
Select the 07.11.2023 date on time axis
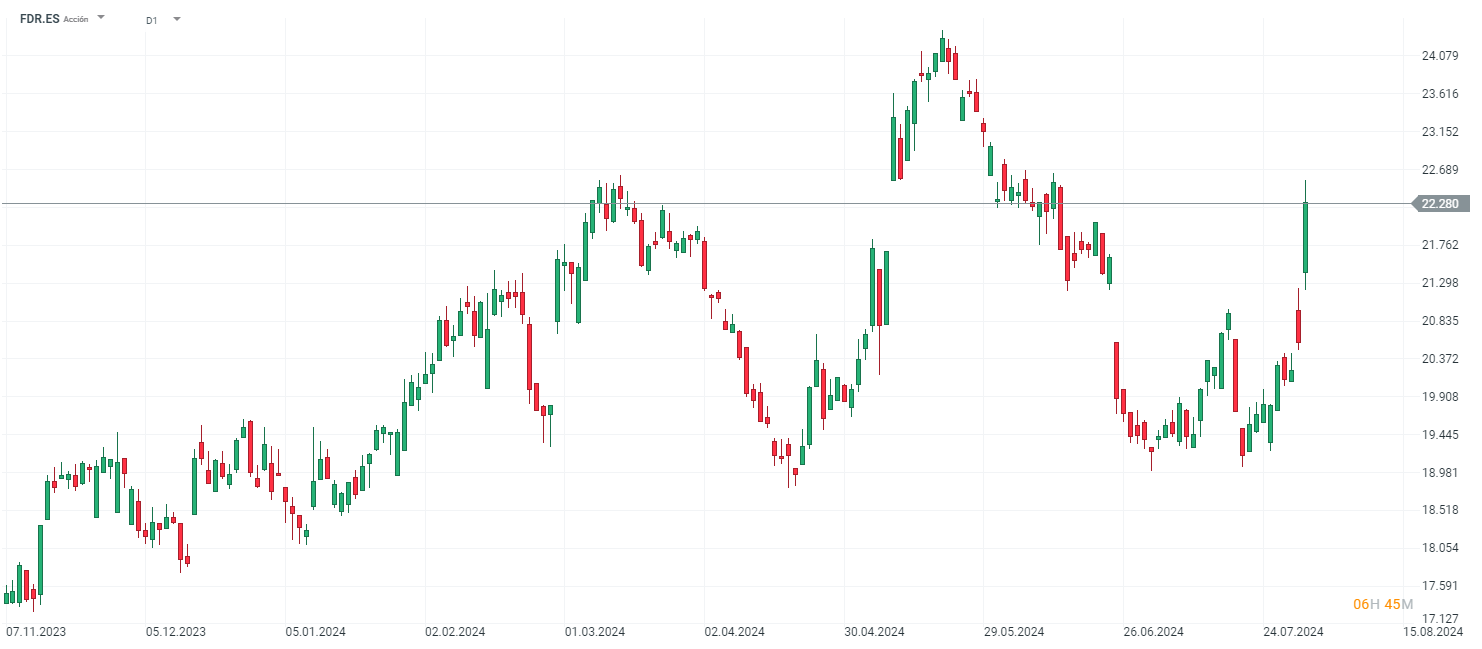tap(36, 632)
